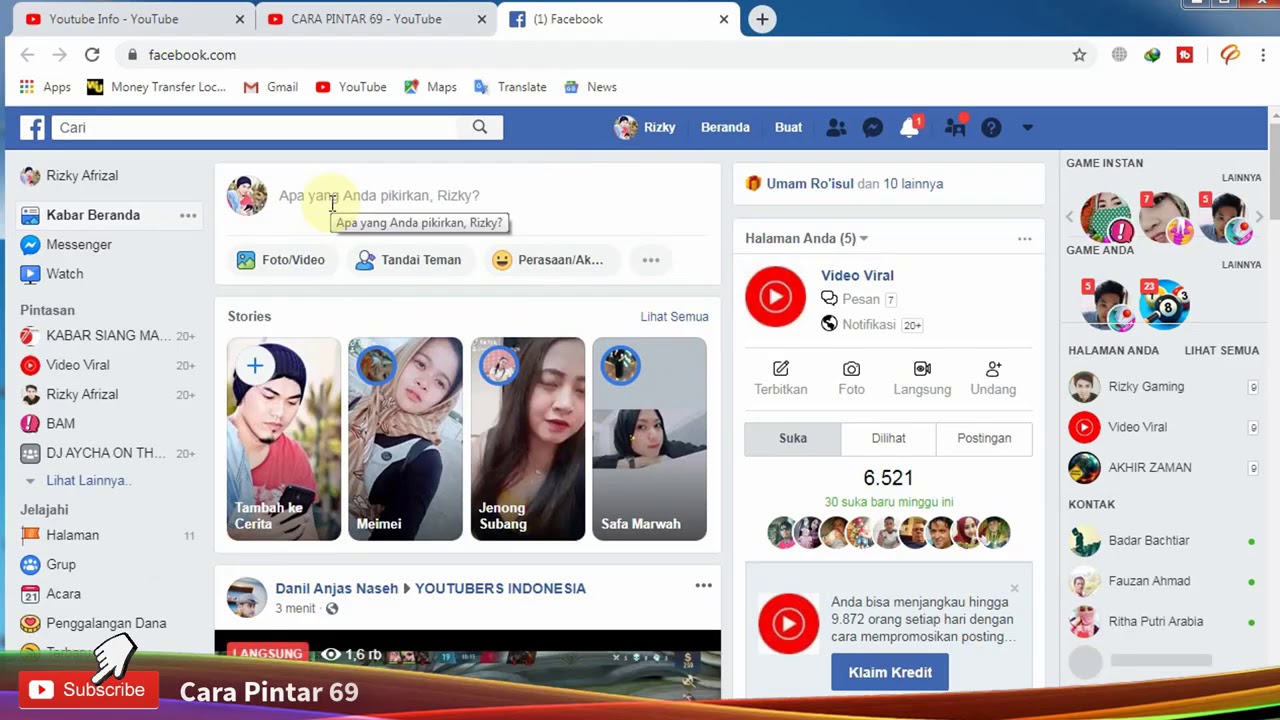Click the friends icon with red dot in top bar
Image resolution: width=1280 pixels, height=720 pixels.
[x=955, y=126]
